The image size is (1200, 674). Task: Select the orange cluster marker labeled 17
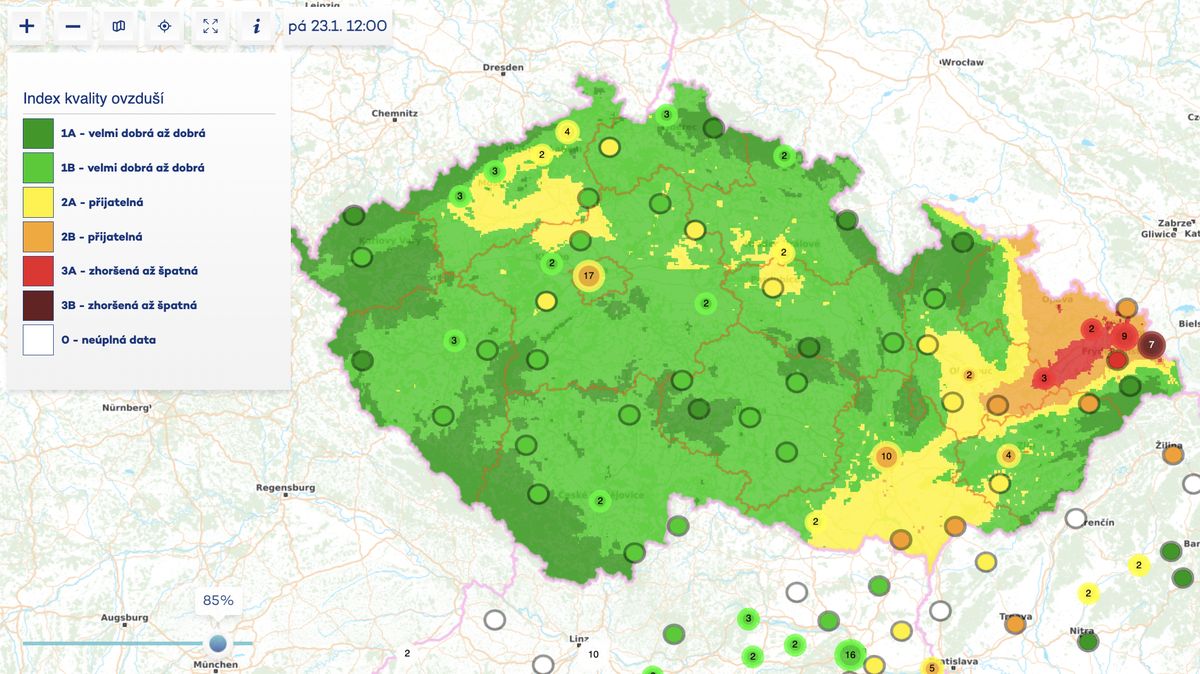[588, 275]
